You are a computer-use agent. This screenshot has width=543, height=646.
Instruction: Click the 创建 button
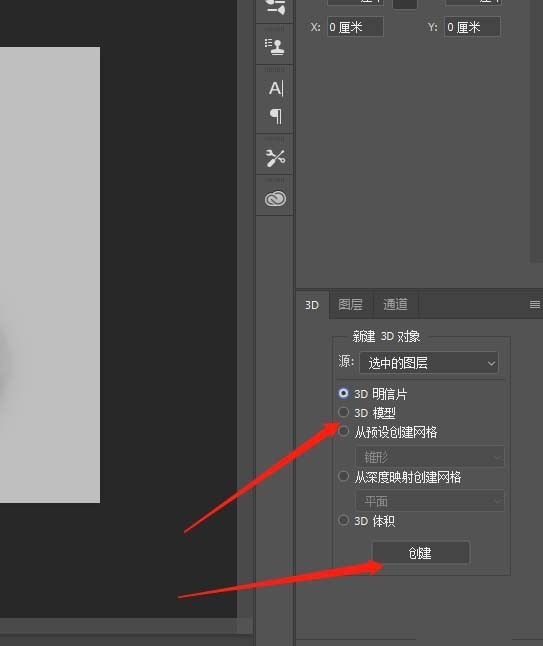(x=421, y=552)
